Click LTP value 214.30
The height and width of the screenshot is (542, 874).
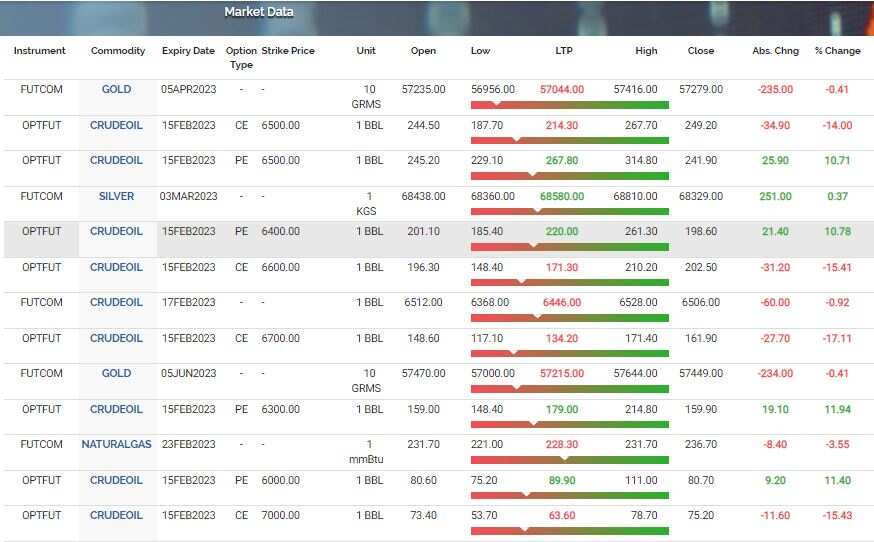pos(562,125)
